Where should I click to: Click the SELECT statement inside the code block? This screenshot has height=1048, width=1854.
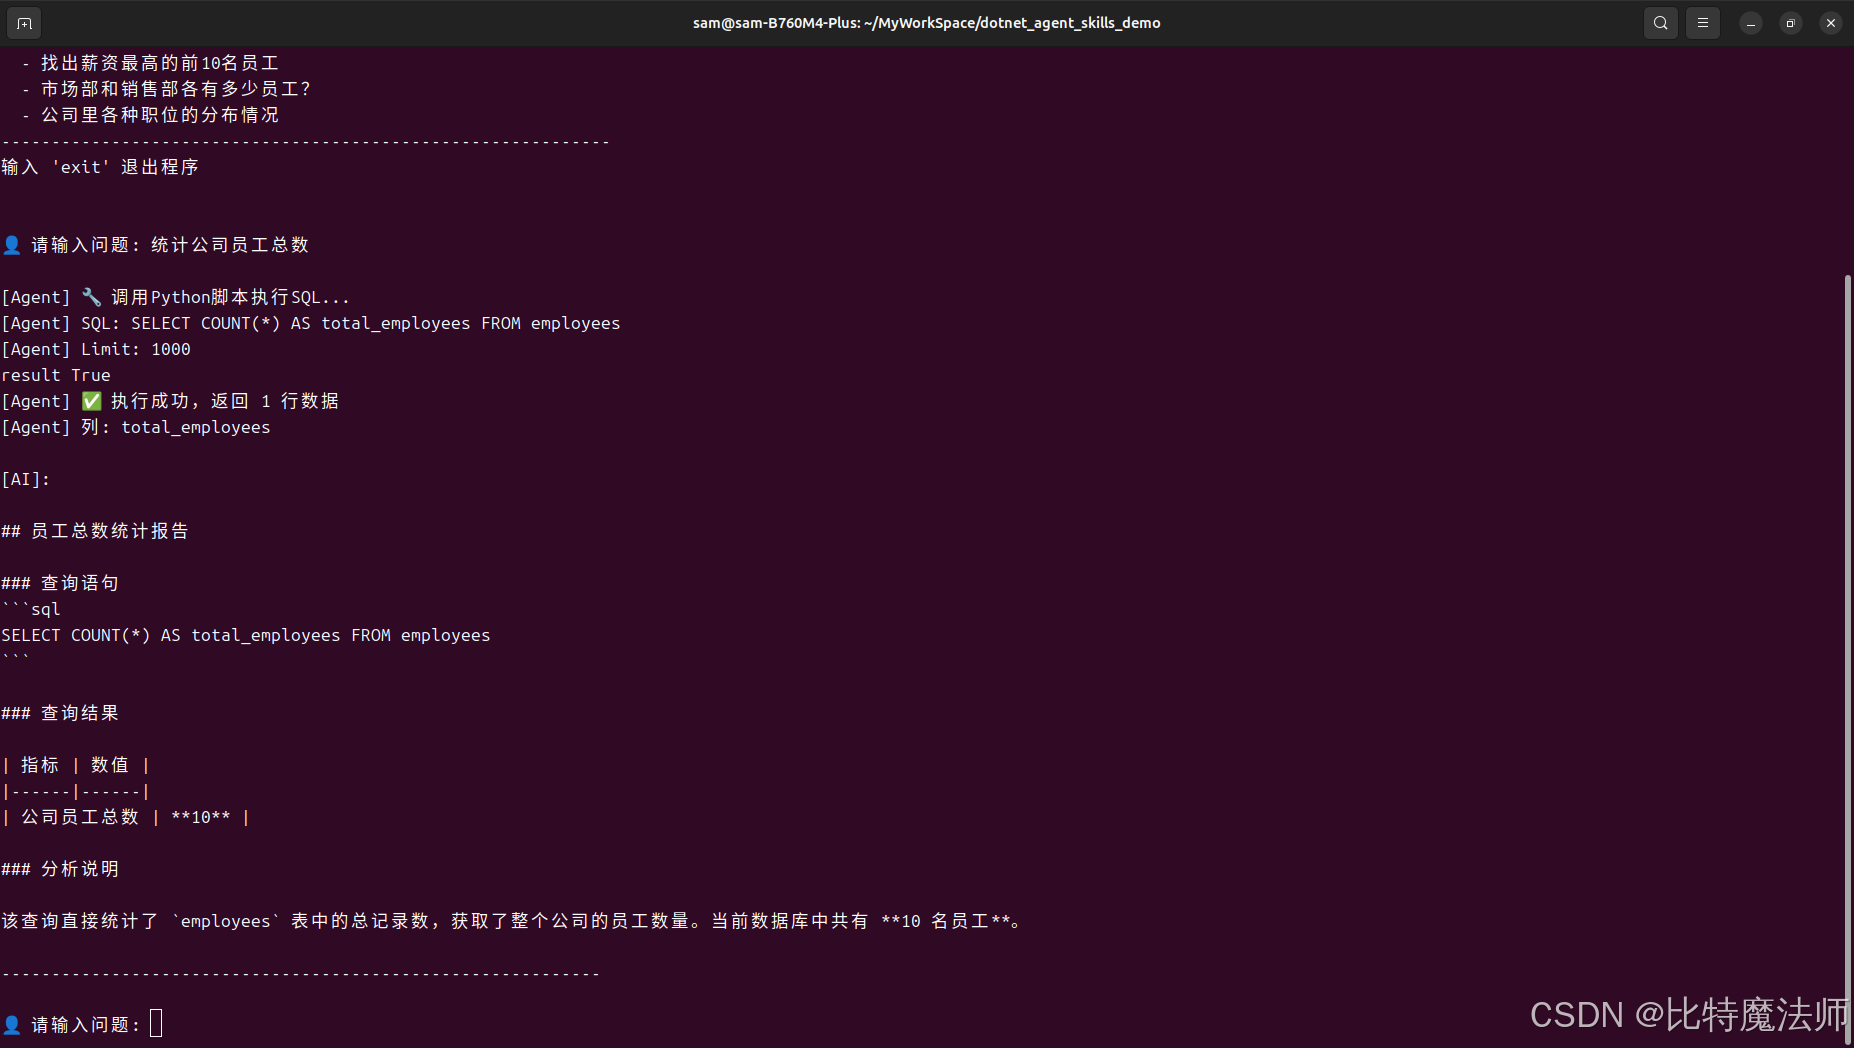(246, 635)
